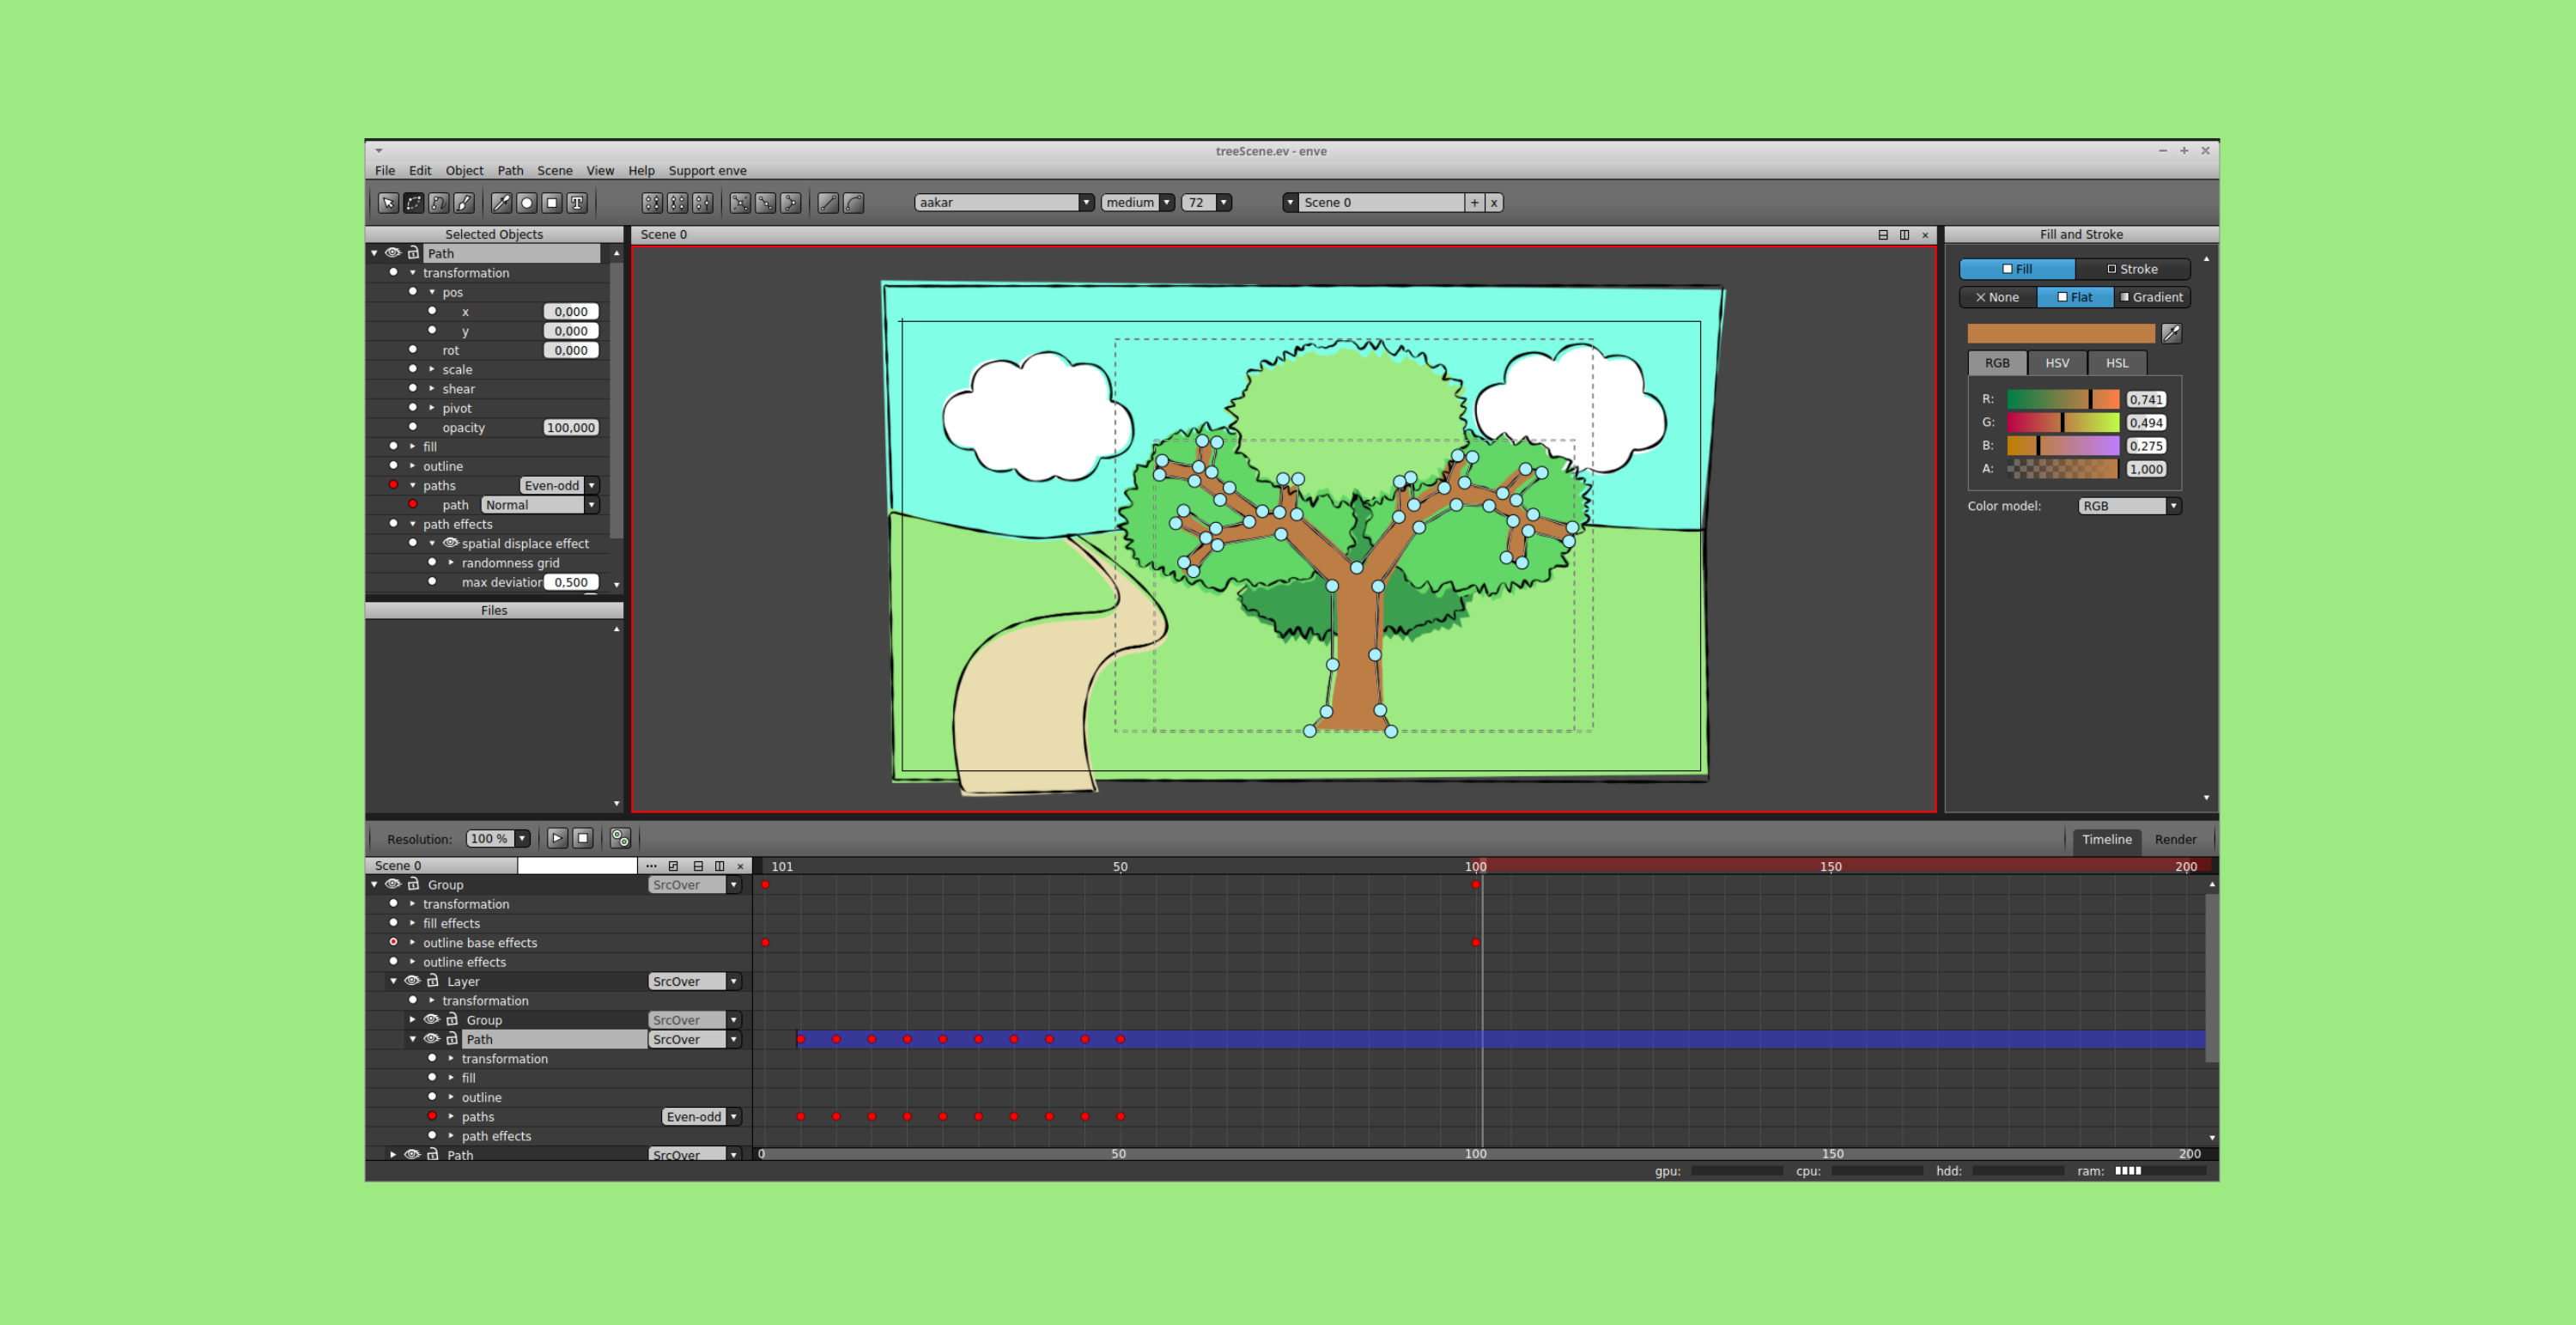The width and height of the screenshot is (2576, 1325).
Task: Expand the scale property
Action: [432, 369]
